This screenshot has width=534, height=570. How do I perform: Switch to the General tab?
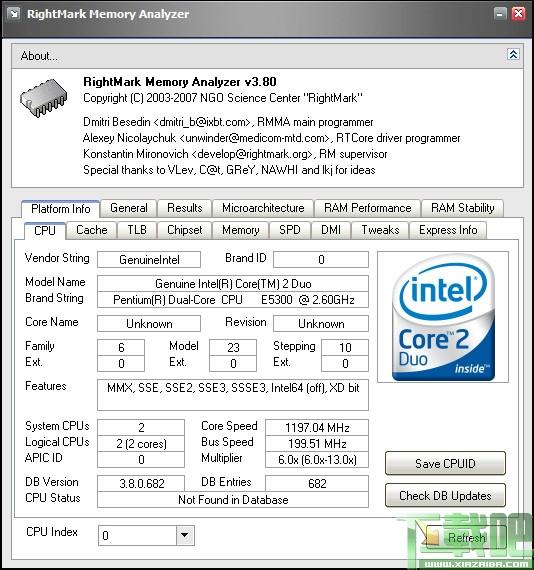[x=129, y=208]
